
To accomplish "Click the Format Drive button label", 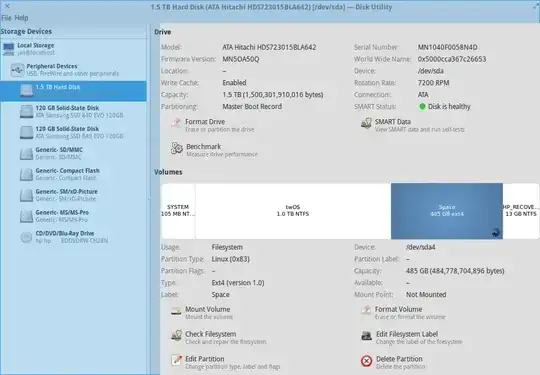I will [x=205, y=122].
